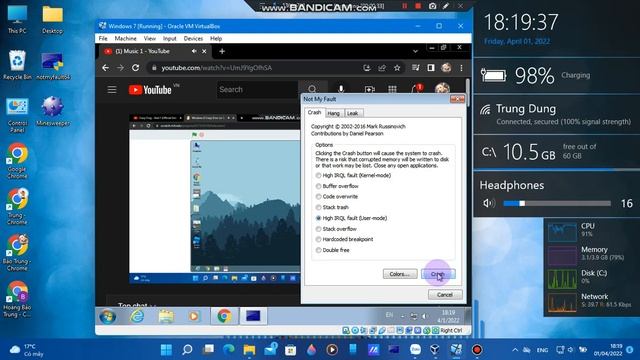
Task: Click the YouTube search box
Action: 257,89
